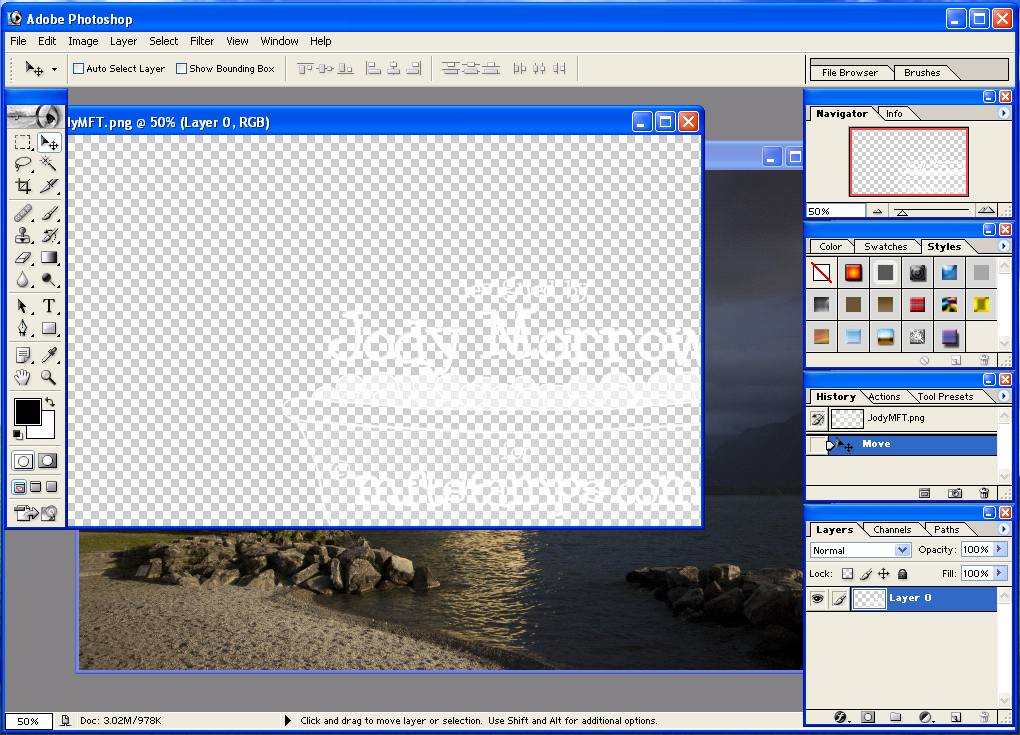Click the foreground color swatch

click(x=27, y=411)
